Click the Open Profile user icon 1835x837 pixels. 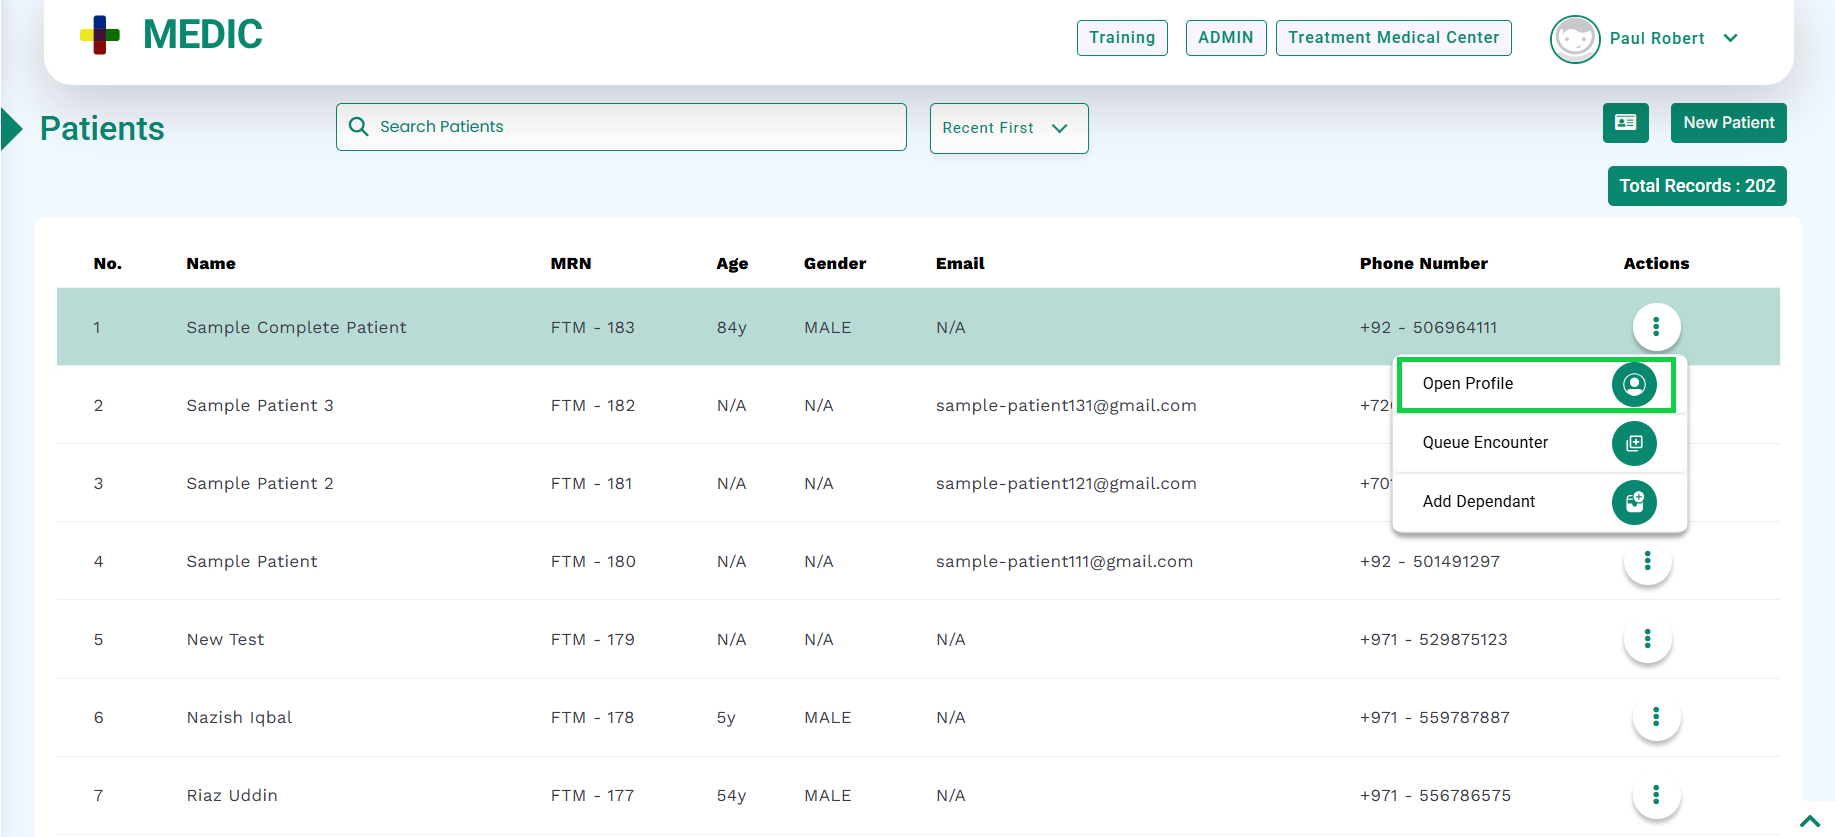1633,384
